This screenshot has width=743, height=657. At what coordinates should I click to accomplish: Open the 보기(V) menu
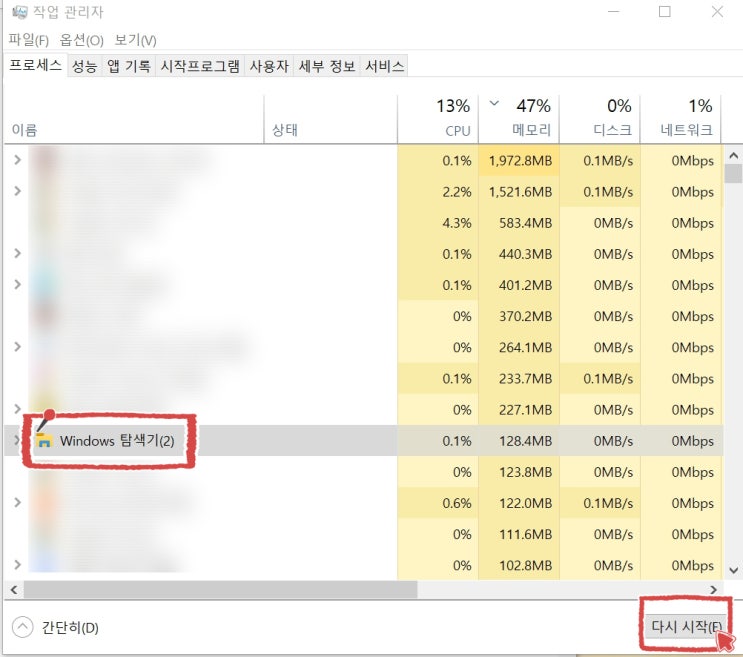point(136,40)
